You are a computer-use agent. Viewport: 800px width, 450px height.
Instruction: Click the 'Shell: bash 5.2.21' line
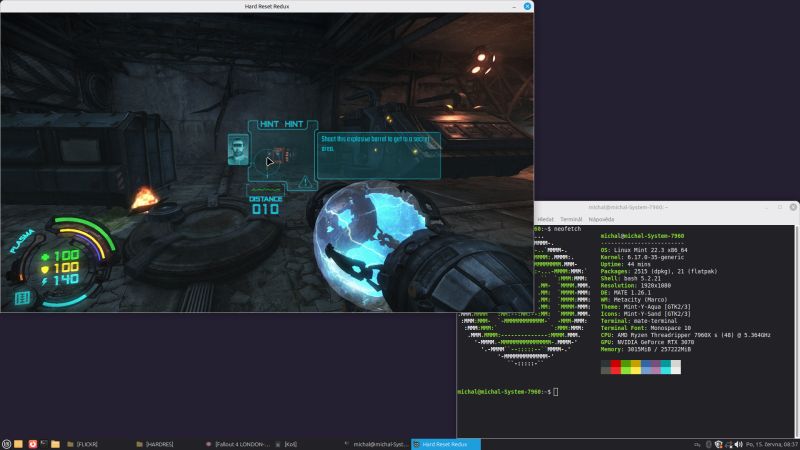(x=631, y=279)
